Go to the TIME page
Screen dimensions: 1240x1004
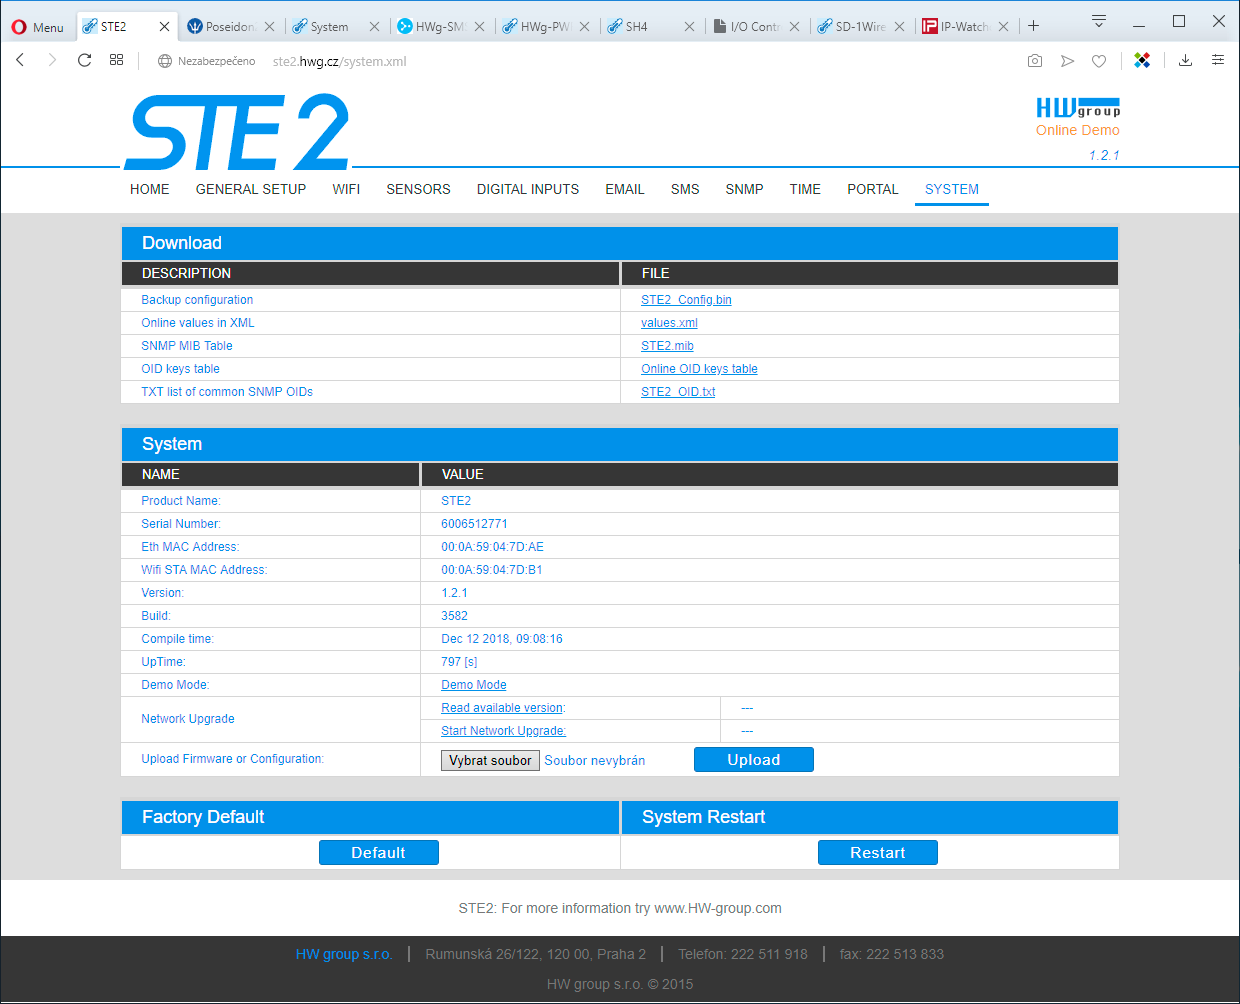[x=805, y=189]
